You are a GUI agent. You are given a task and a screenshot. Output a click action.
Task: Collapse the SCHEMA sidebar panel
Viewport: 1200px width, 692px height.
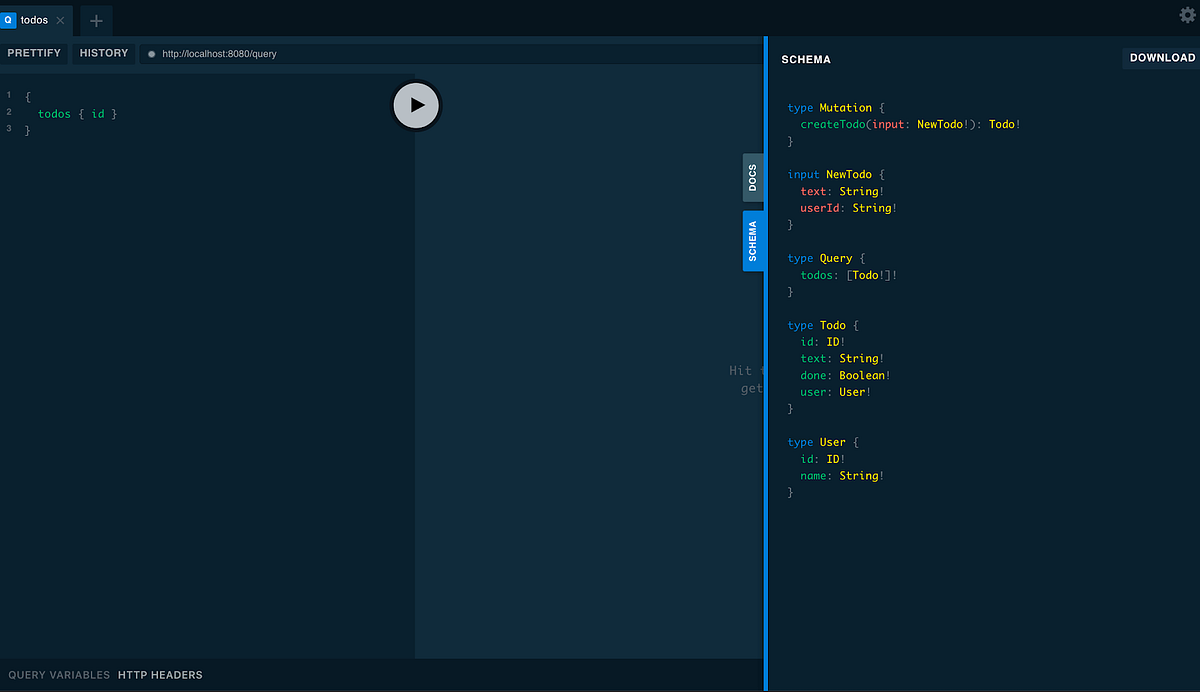point(754,241)
